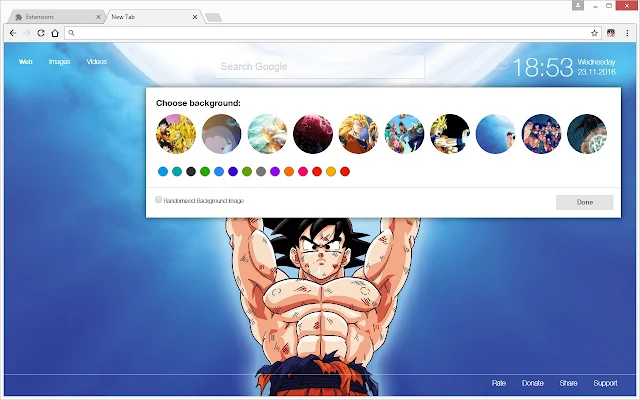This screenshot has width=640, height=400.
Task: Choose the colorful sky battle group thumbnail
Action: (x=404, y=134)
